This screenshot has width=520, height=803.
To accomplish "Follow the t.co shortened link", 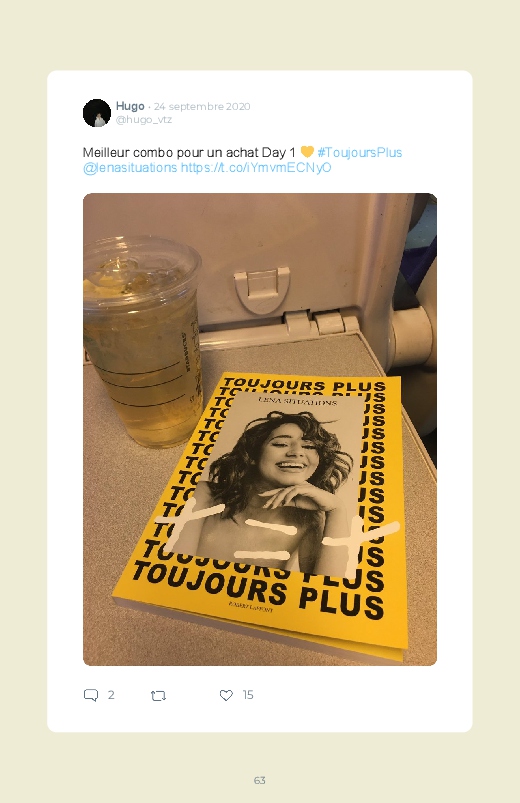I will 256,168.
